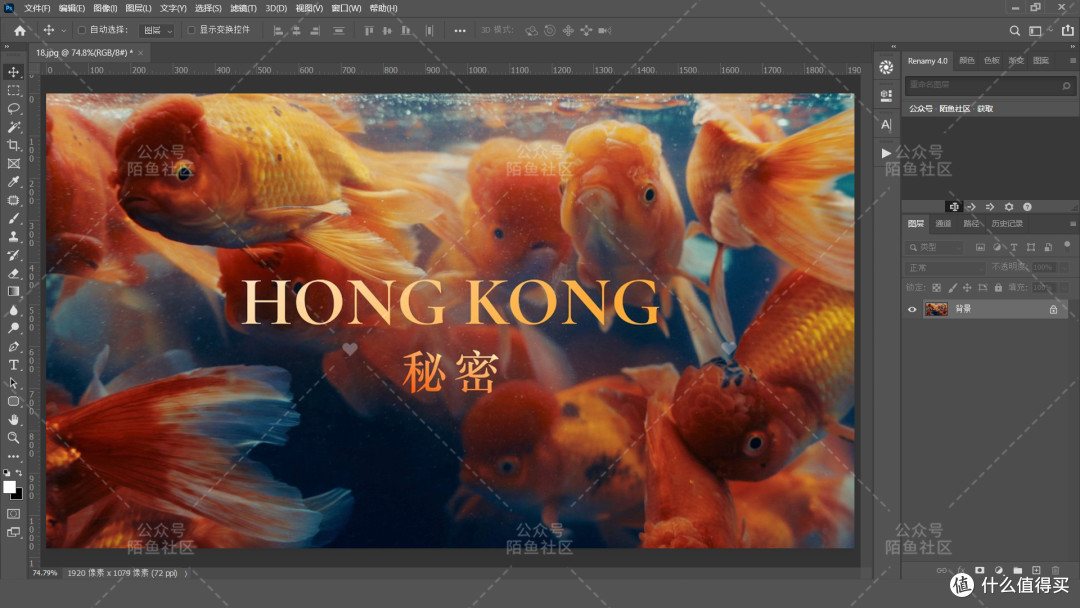Select the Clone Stamp tool
1080x608 pixels.
(13, 237)
